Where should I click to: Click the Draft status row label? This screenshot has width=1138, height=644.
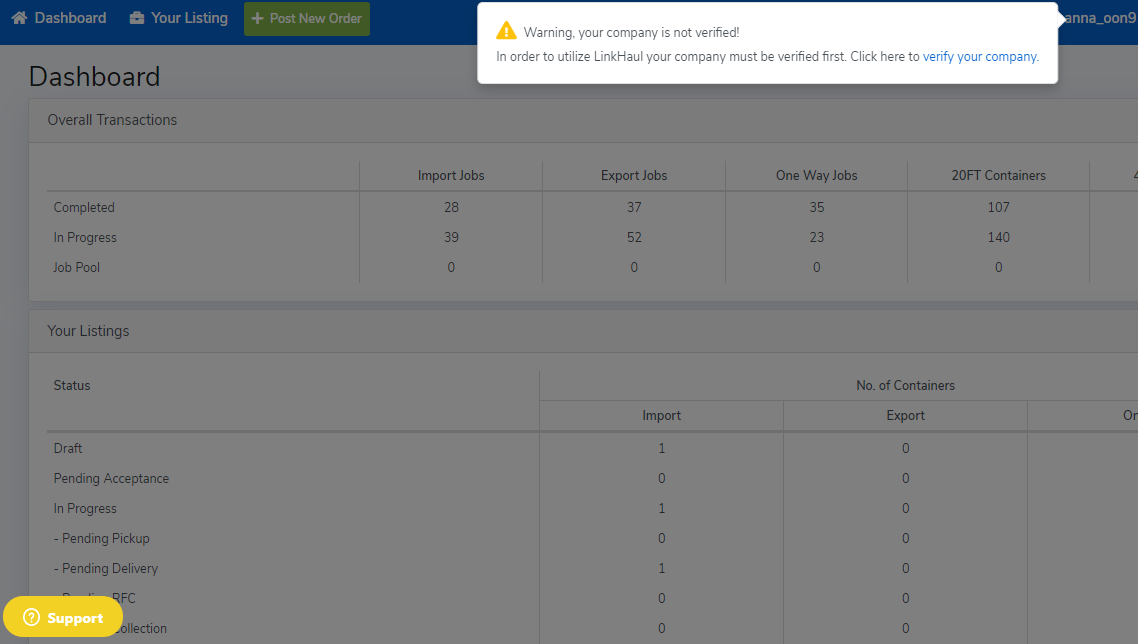pyautogui.click(x=68, y=449)
